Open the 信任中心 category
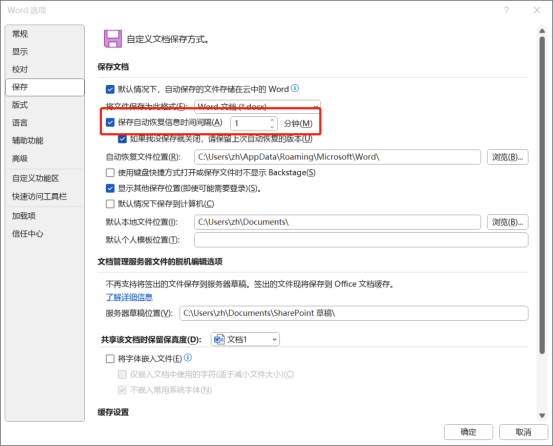This screenshot has width=553, height=446. [x=45, y=233]
